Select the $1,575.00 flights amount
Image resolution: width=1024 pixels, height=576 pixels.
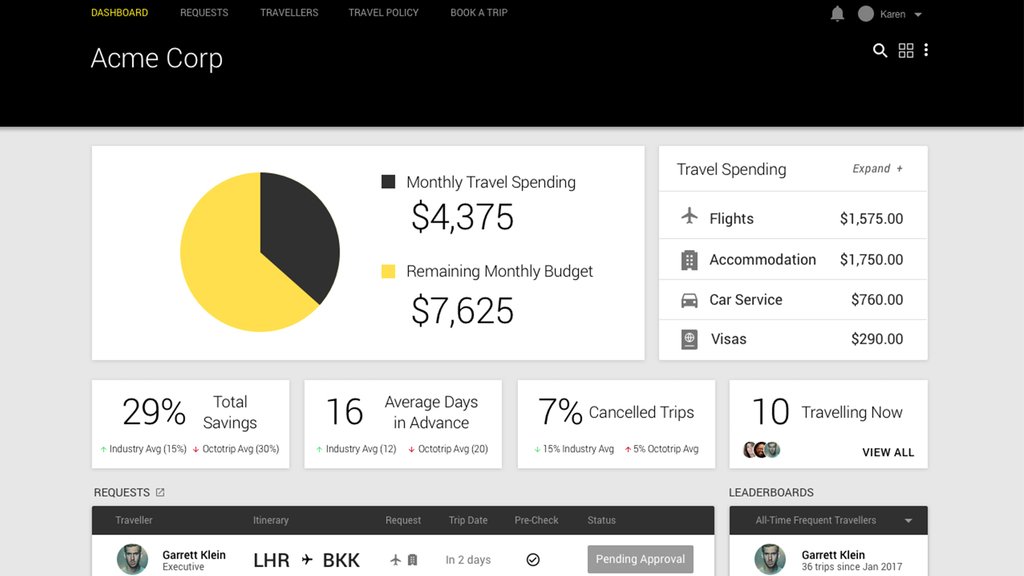coord(871,219)
